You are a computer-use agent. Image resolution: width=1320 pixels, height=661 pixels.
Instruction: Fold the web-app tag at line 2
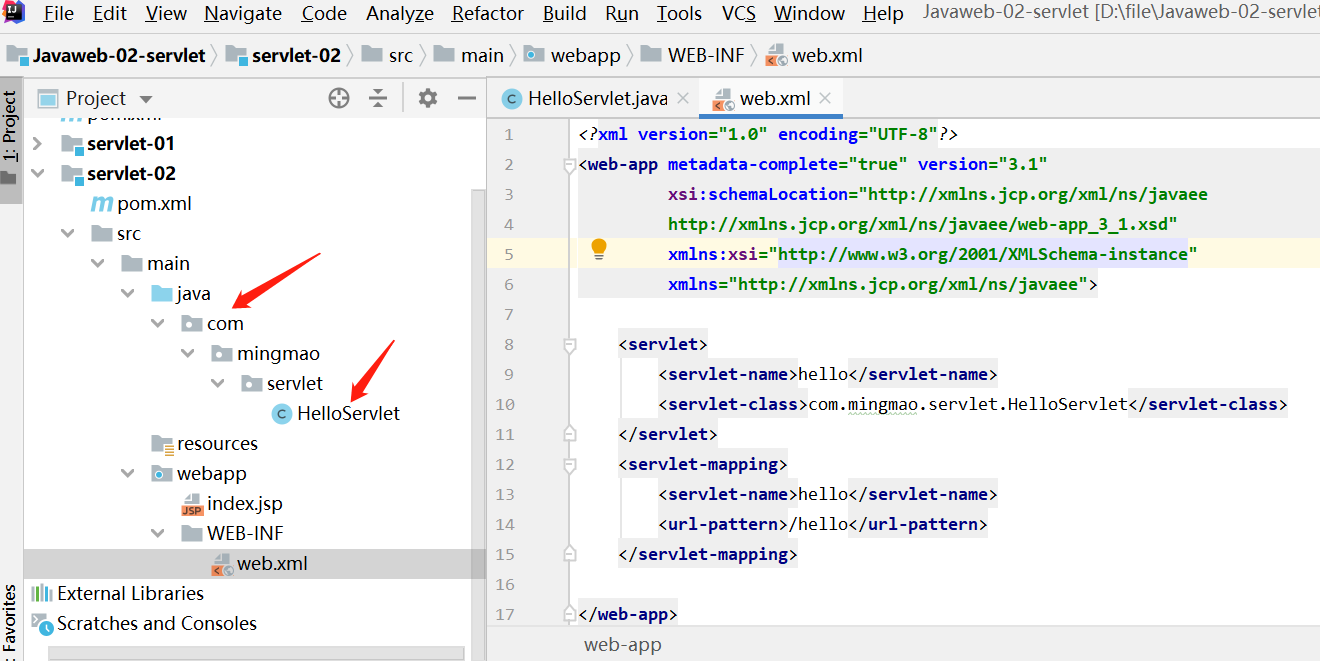pos(569,164)
